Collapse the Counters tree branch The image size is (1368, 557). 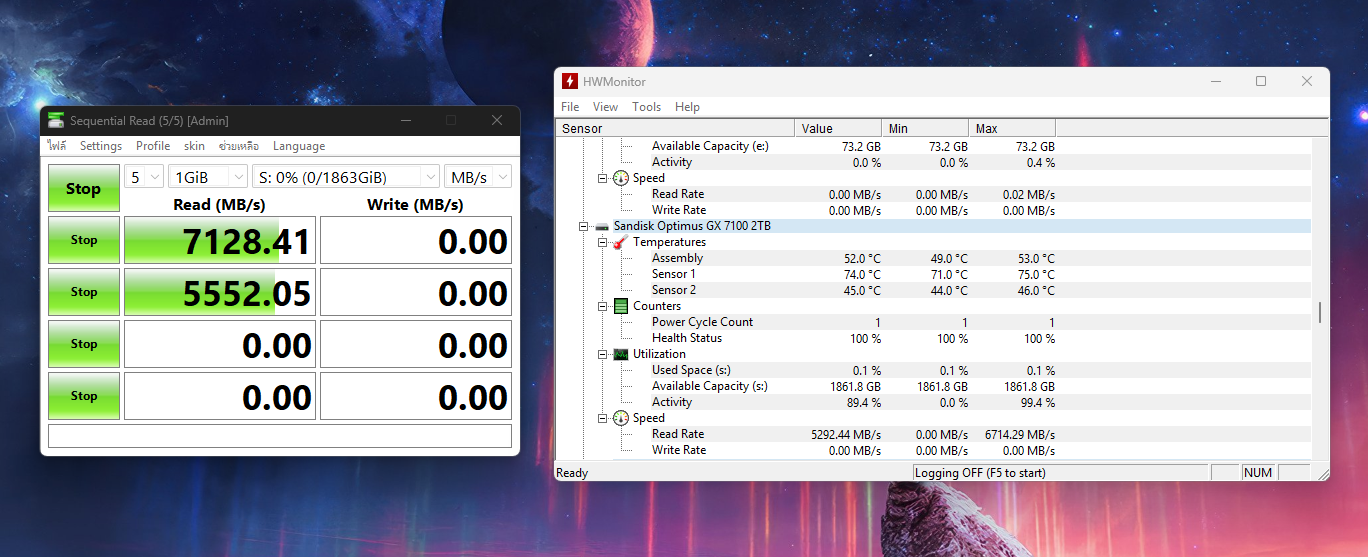pyautogui.click(x=602, y=306)
